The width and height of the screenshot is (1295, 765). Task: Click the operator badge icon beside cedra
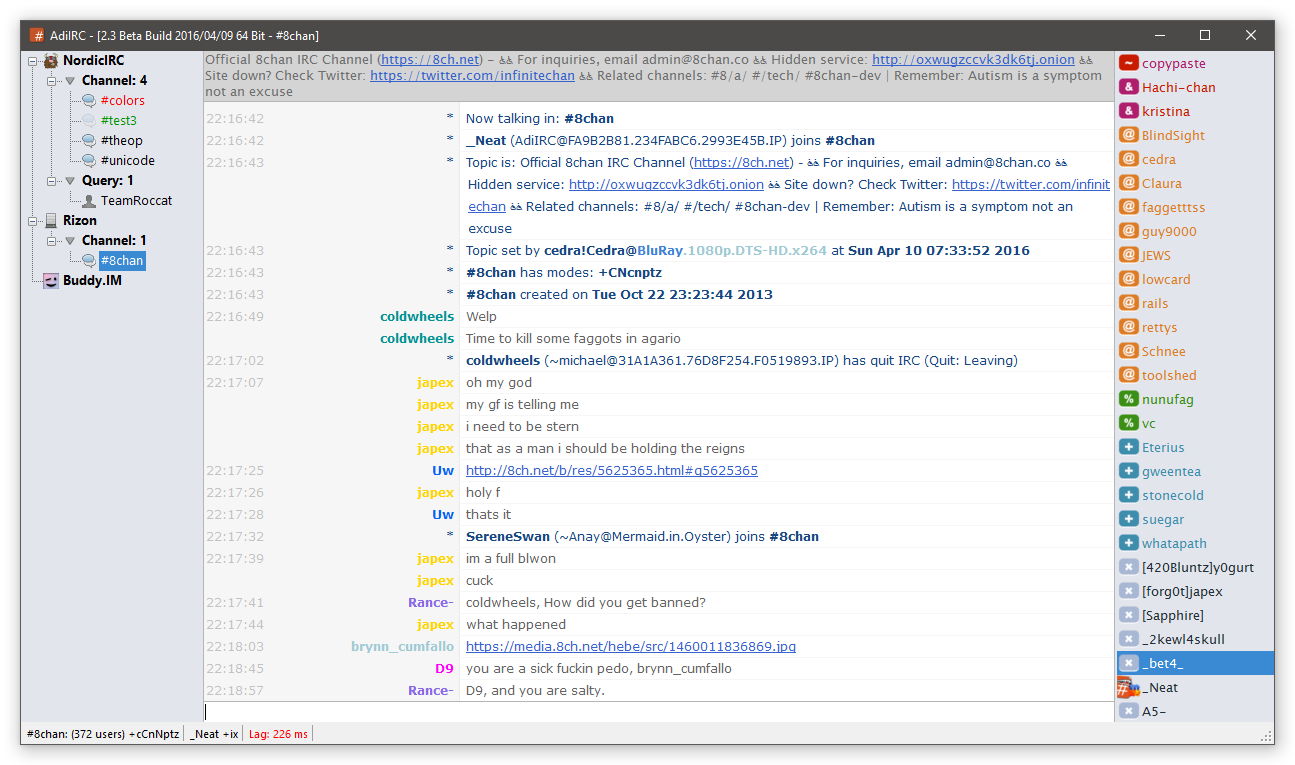1128,159
